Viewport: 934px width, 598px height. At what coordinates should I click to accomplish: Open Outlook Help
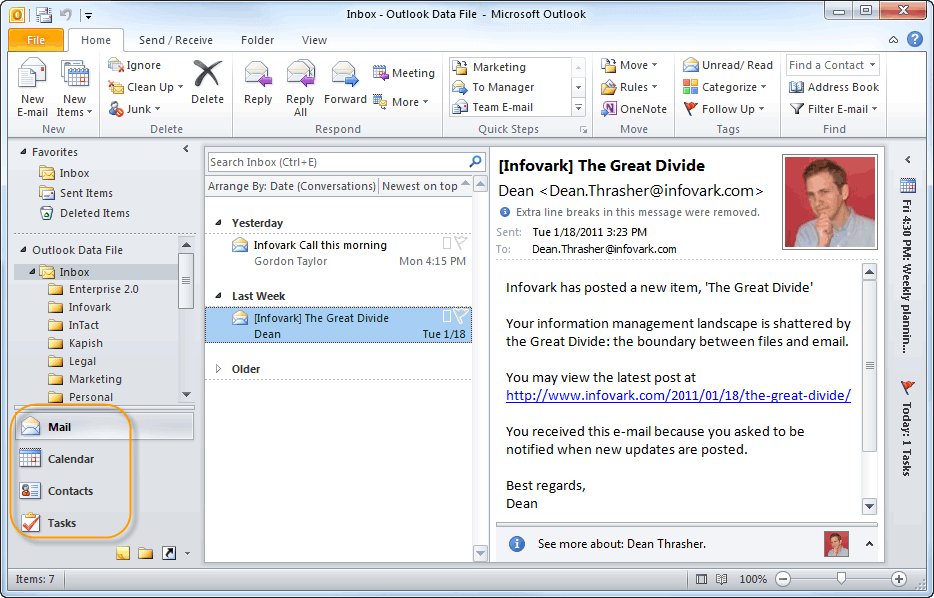914,39
